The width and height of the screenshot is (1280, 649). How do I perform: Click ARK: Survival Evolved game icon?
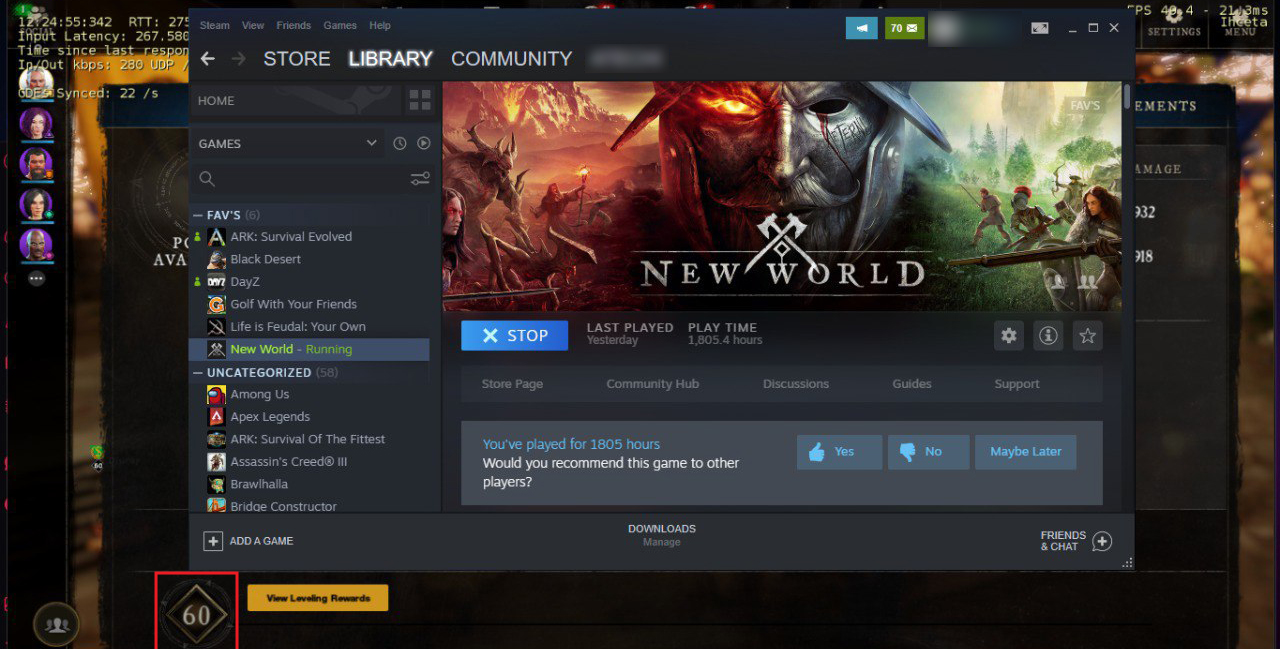pos(216,237)
